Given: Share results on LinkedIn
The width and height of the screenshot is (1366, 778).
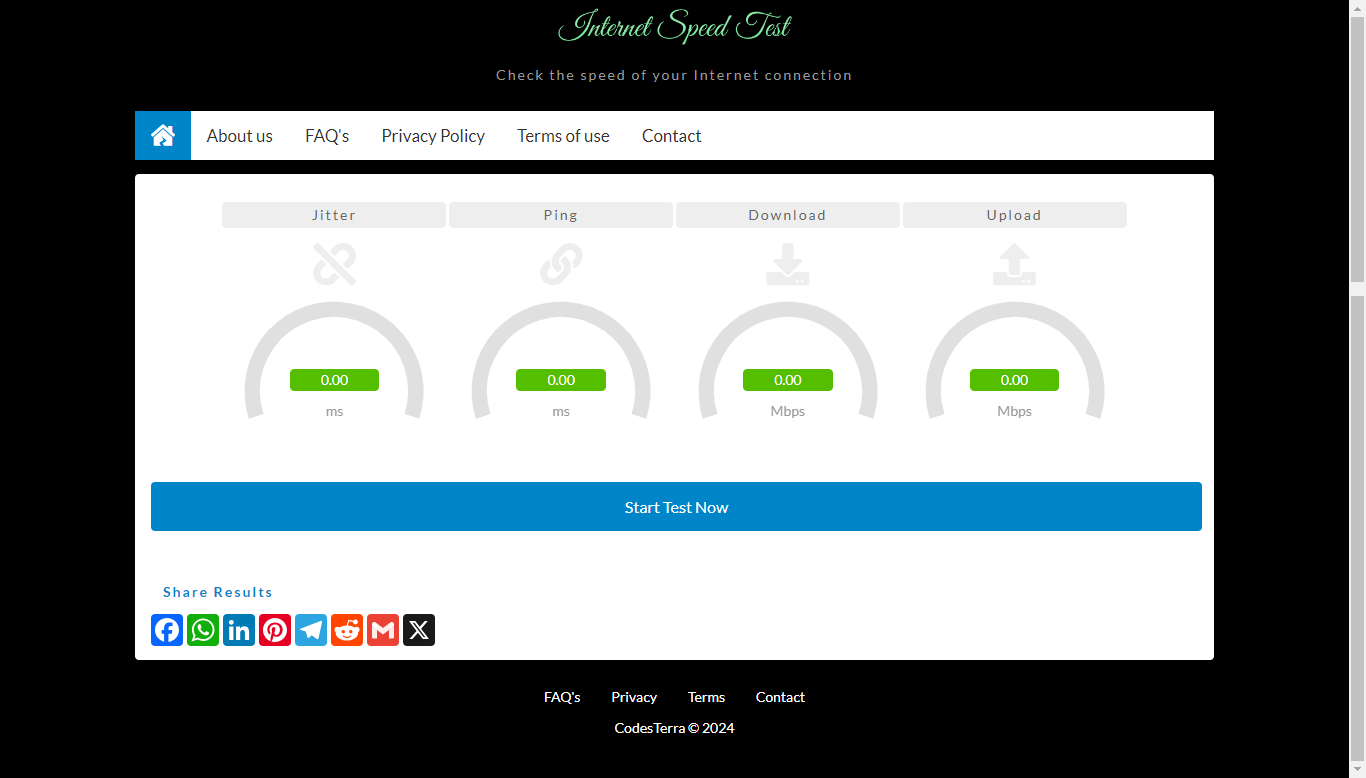Looking at the screenshot, I should tap(239, 630).
